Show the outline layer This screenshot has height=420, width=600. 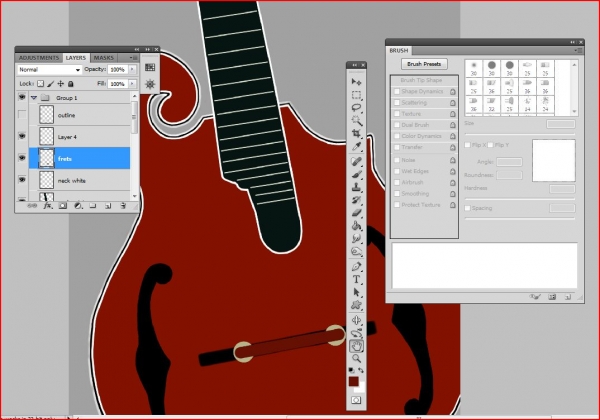22,114
